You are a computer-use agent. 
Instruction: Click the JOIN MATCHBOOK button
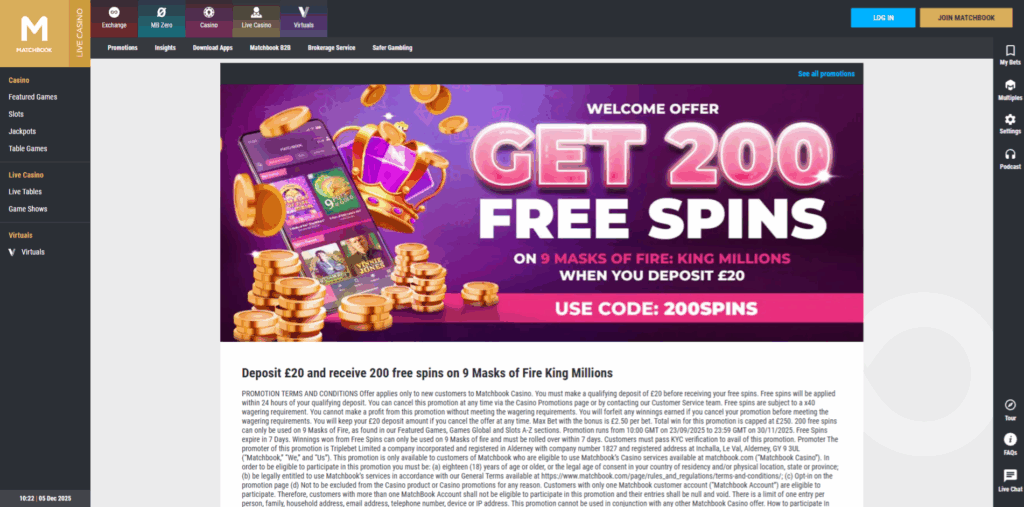pyautogui.click(x=966, y=18)
